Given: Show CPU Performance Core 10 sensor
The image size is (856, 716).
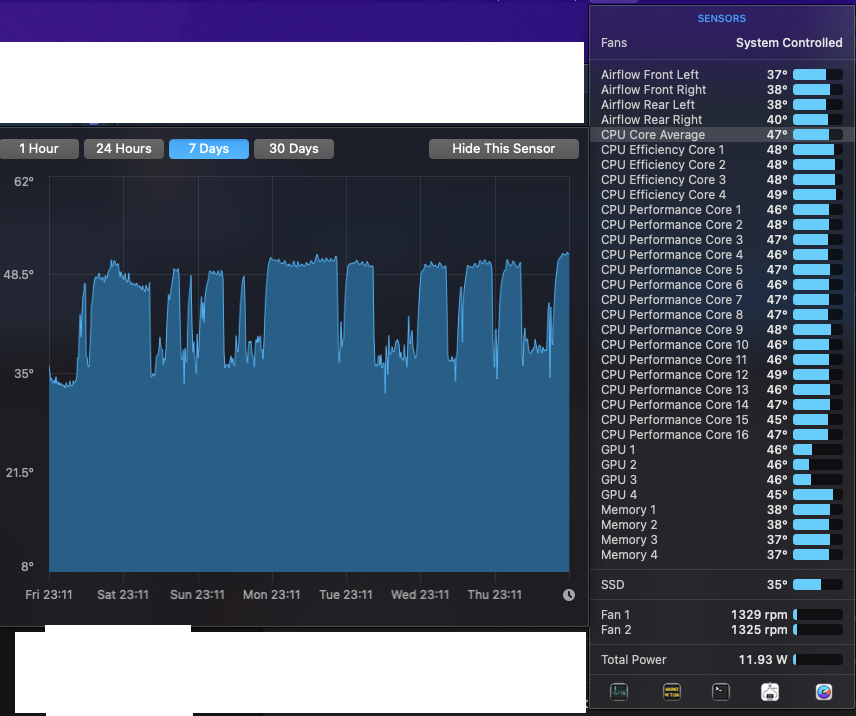Looking at the screenshot, I should (x=722, y=345).
